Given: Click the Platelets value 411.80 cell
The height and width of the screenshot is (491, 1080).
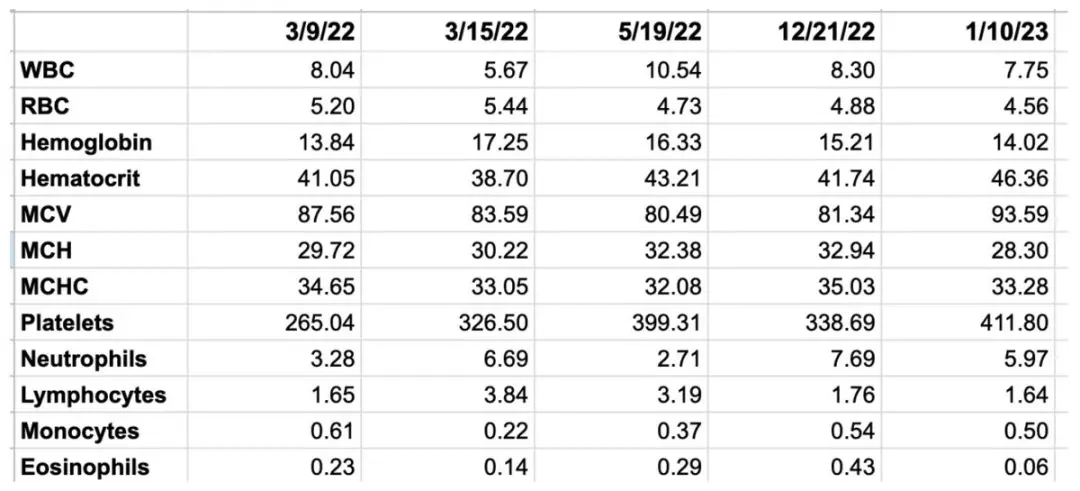Looking at the screenshot, I should (x=967, y=322).
